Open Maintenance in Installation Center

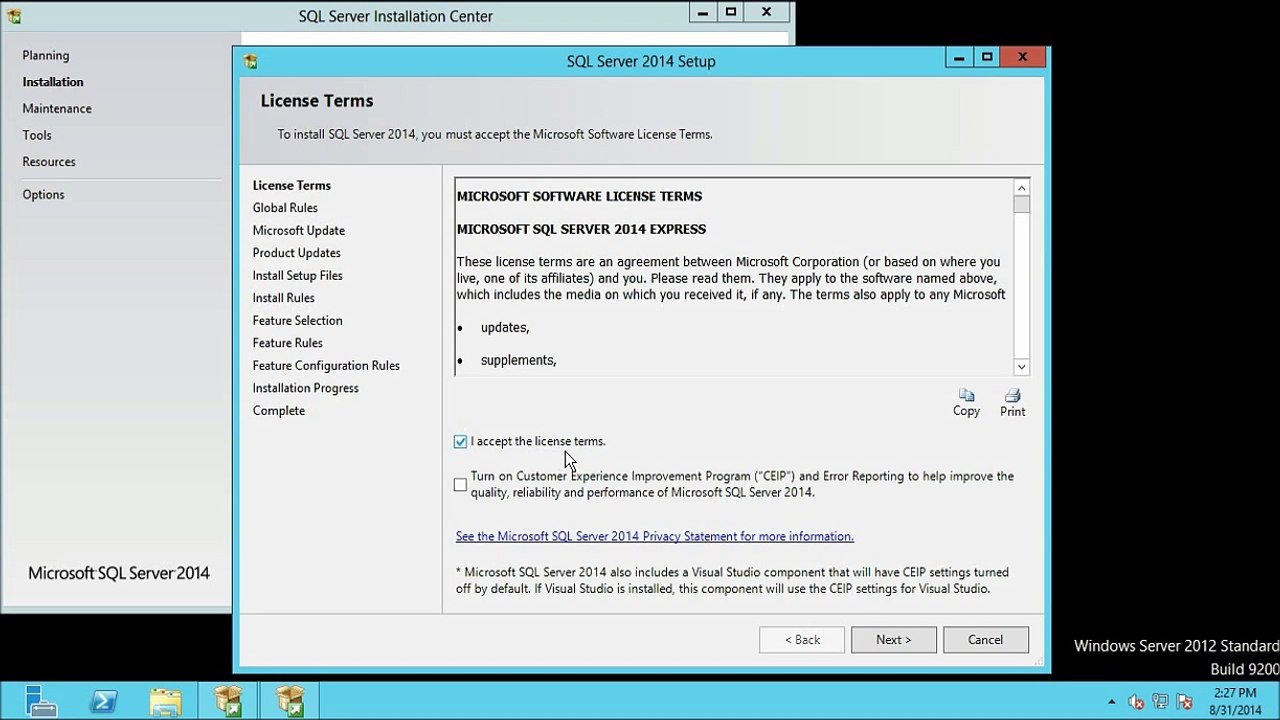[x=57, y=108]
